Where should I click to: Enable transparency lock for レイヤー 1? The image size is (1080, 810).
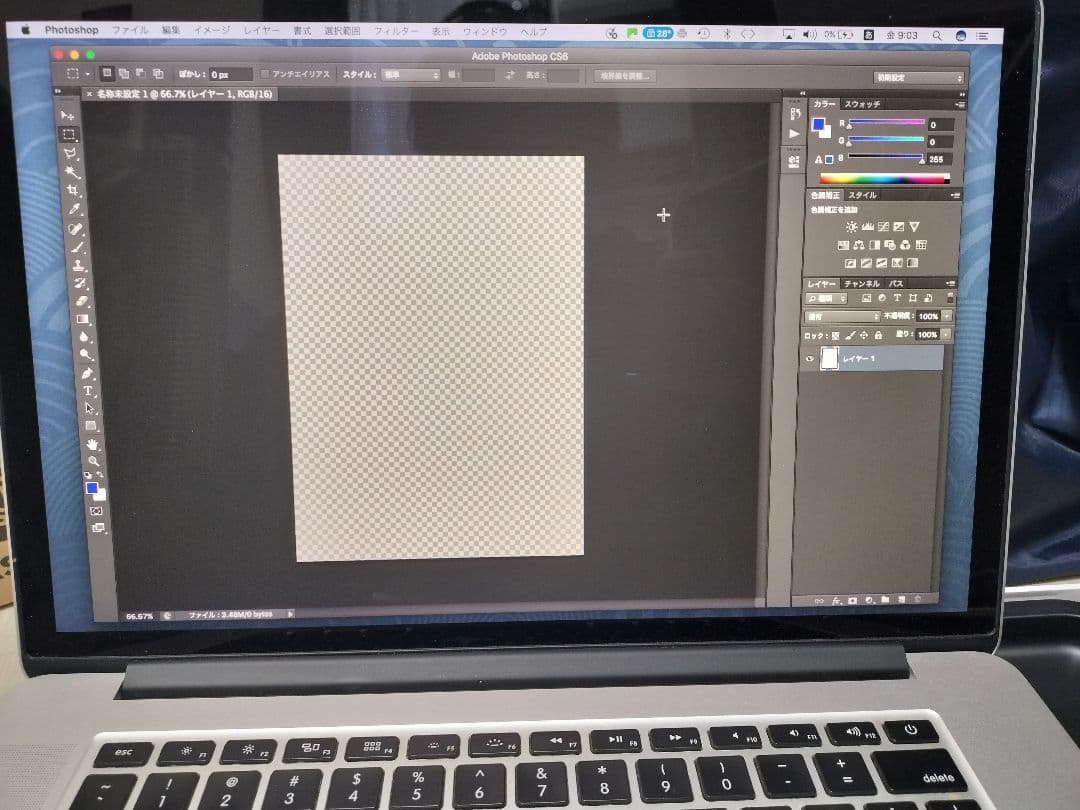coord(835,335)
